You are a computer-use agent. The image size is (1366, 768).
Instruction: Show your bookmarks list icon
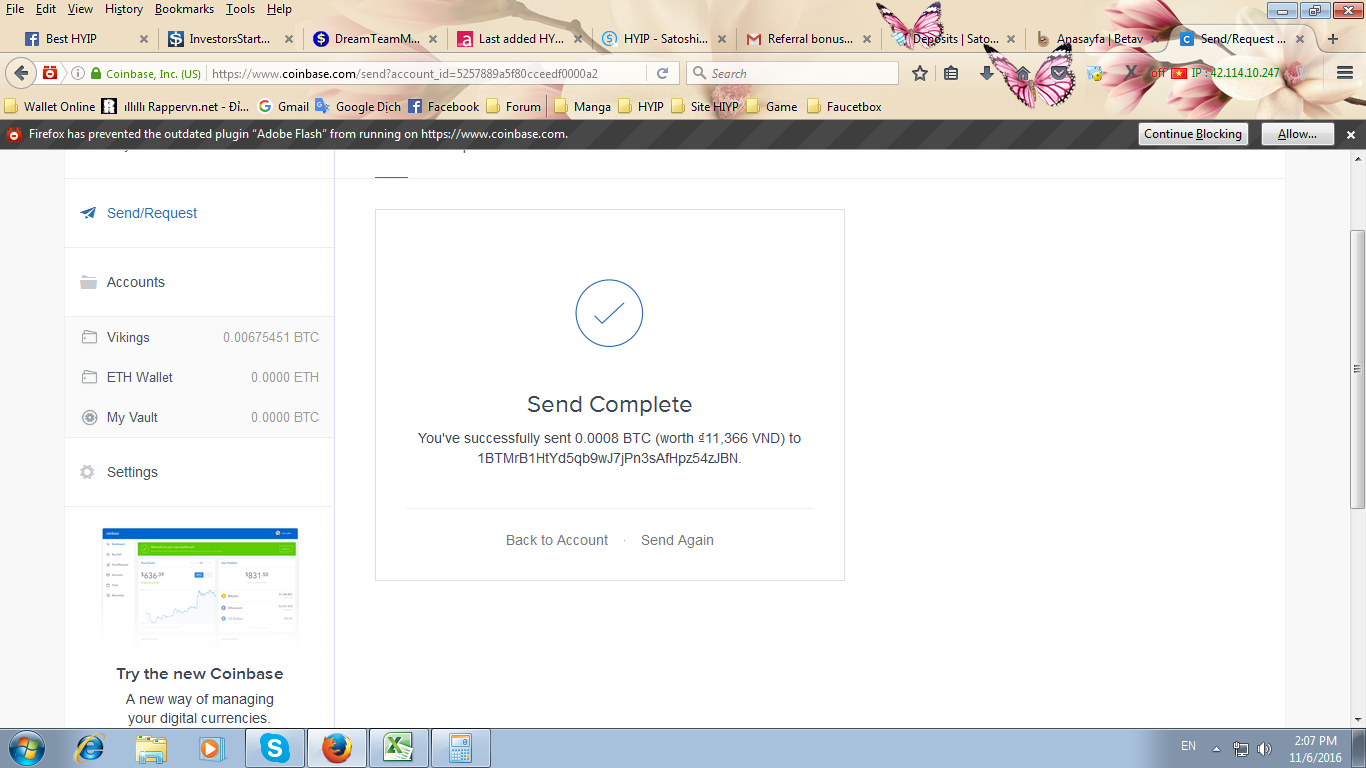[x=951, y=73]
